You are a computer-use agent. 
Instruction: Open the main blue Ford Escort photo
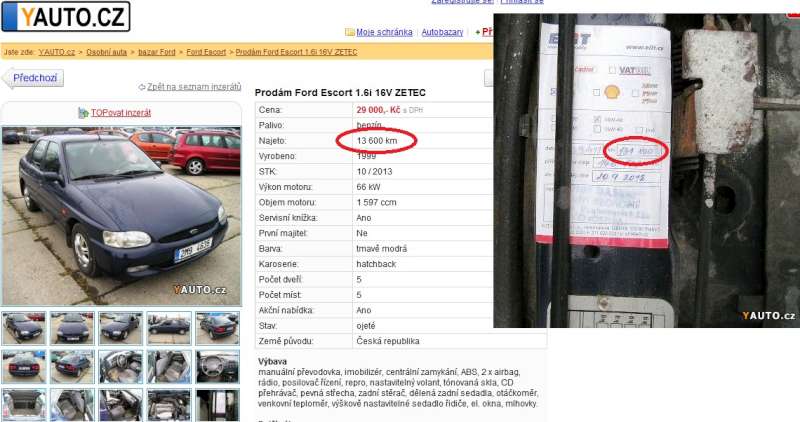pyautogui.click(x=121, y=215)
